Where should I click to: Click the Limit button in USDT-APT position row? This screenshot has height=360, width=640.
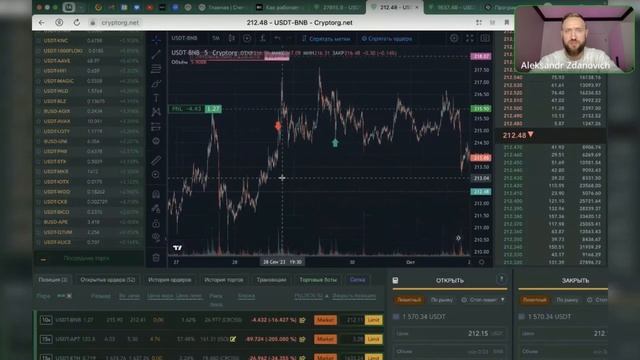point(373,339)
